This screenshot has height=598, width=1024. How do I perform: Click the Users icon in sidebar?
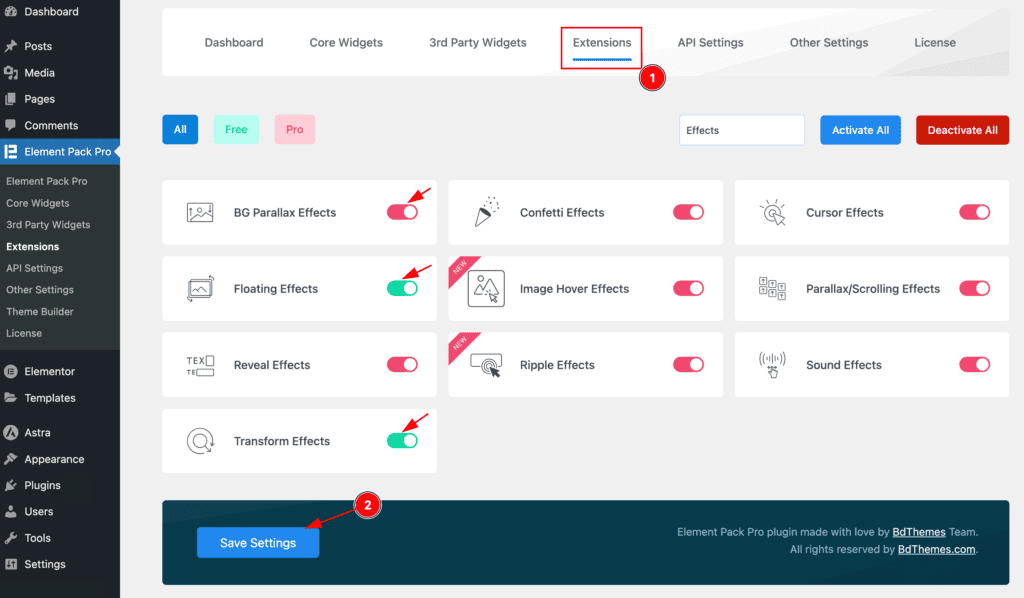click(x=10, y=511)
